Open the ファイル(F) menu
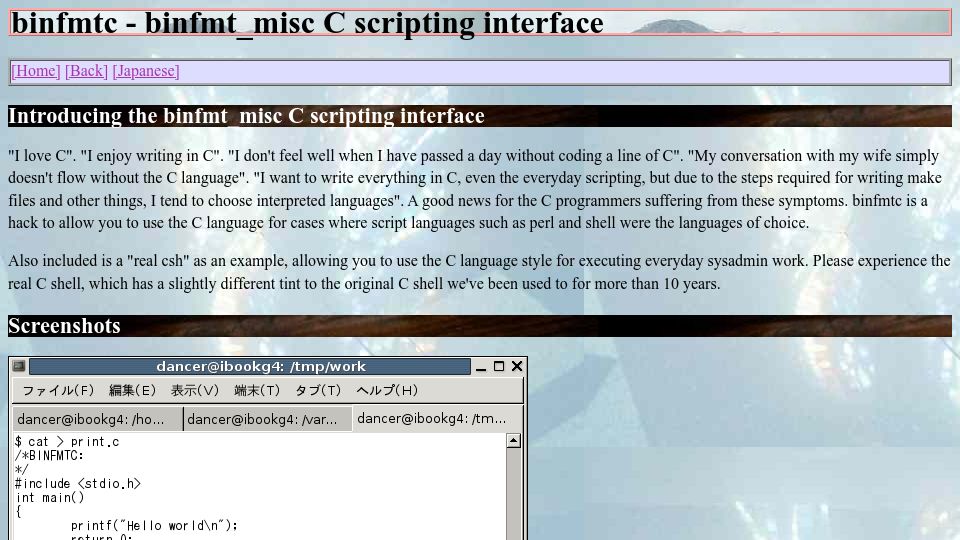Viewport: 960px width, 540px height. [x=58, y=391]
